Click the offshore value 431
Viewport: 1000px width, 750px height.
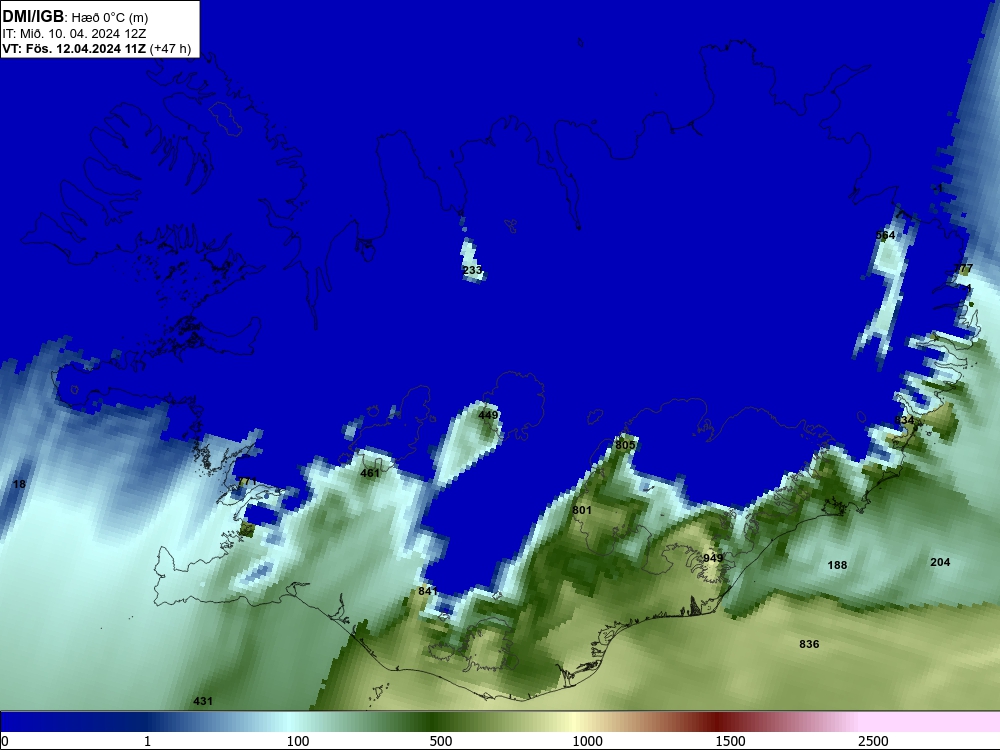pyautogui.click(x=203, y=700)
